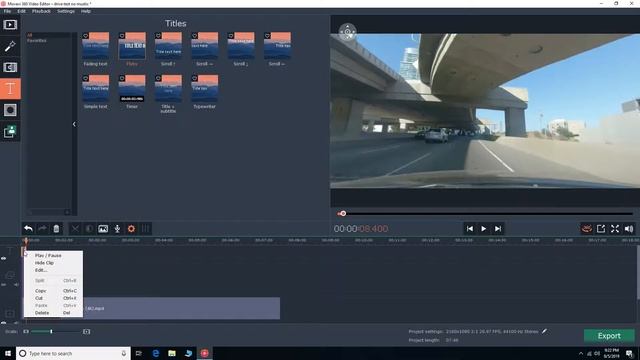Open the image crop toolbar icon

(x=103, y=229)
